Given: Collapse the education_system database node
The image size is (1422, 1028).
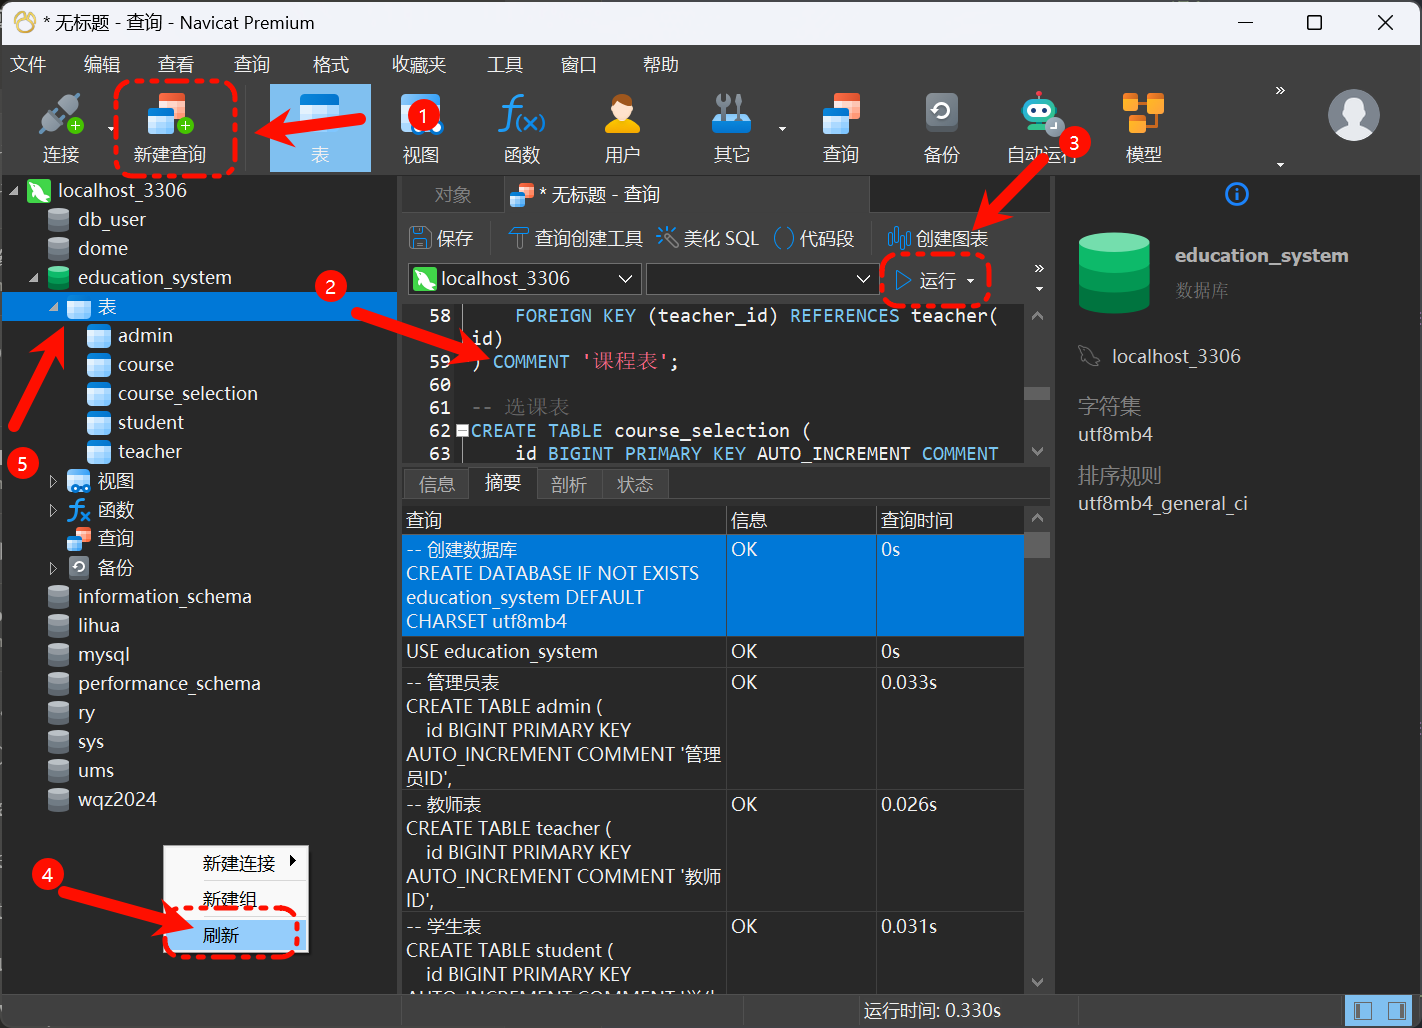Looking at the screenshot, I should pyautogui.click(x=34, y=277).
